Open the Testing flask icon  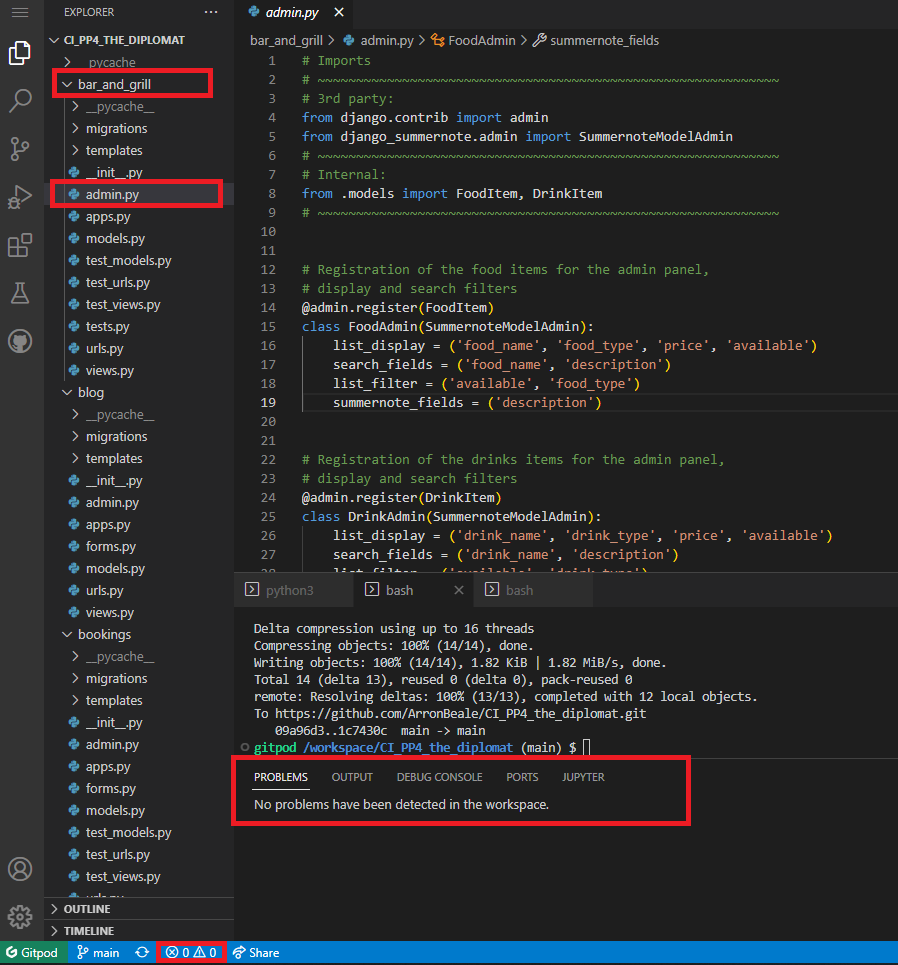click(x=20, y=293)
